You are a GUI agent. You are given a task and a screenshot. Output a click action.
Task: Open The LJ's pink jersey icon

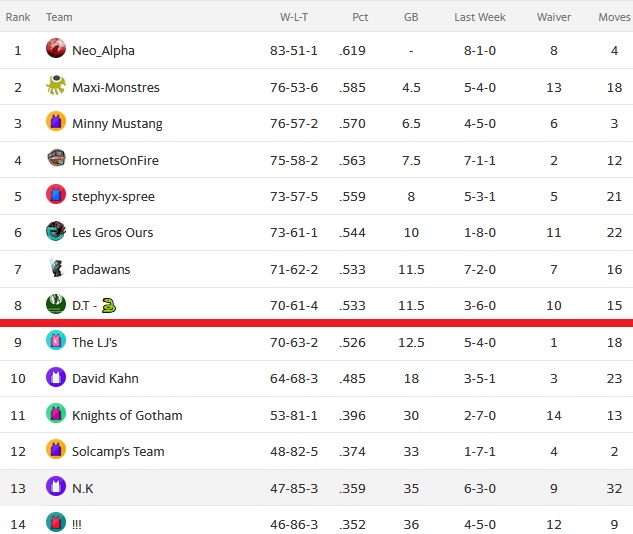pyautogui.click(x=56, y=340)
